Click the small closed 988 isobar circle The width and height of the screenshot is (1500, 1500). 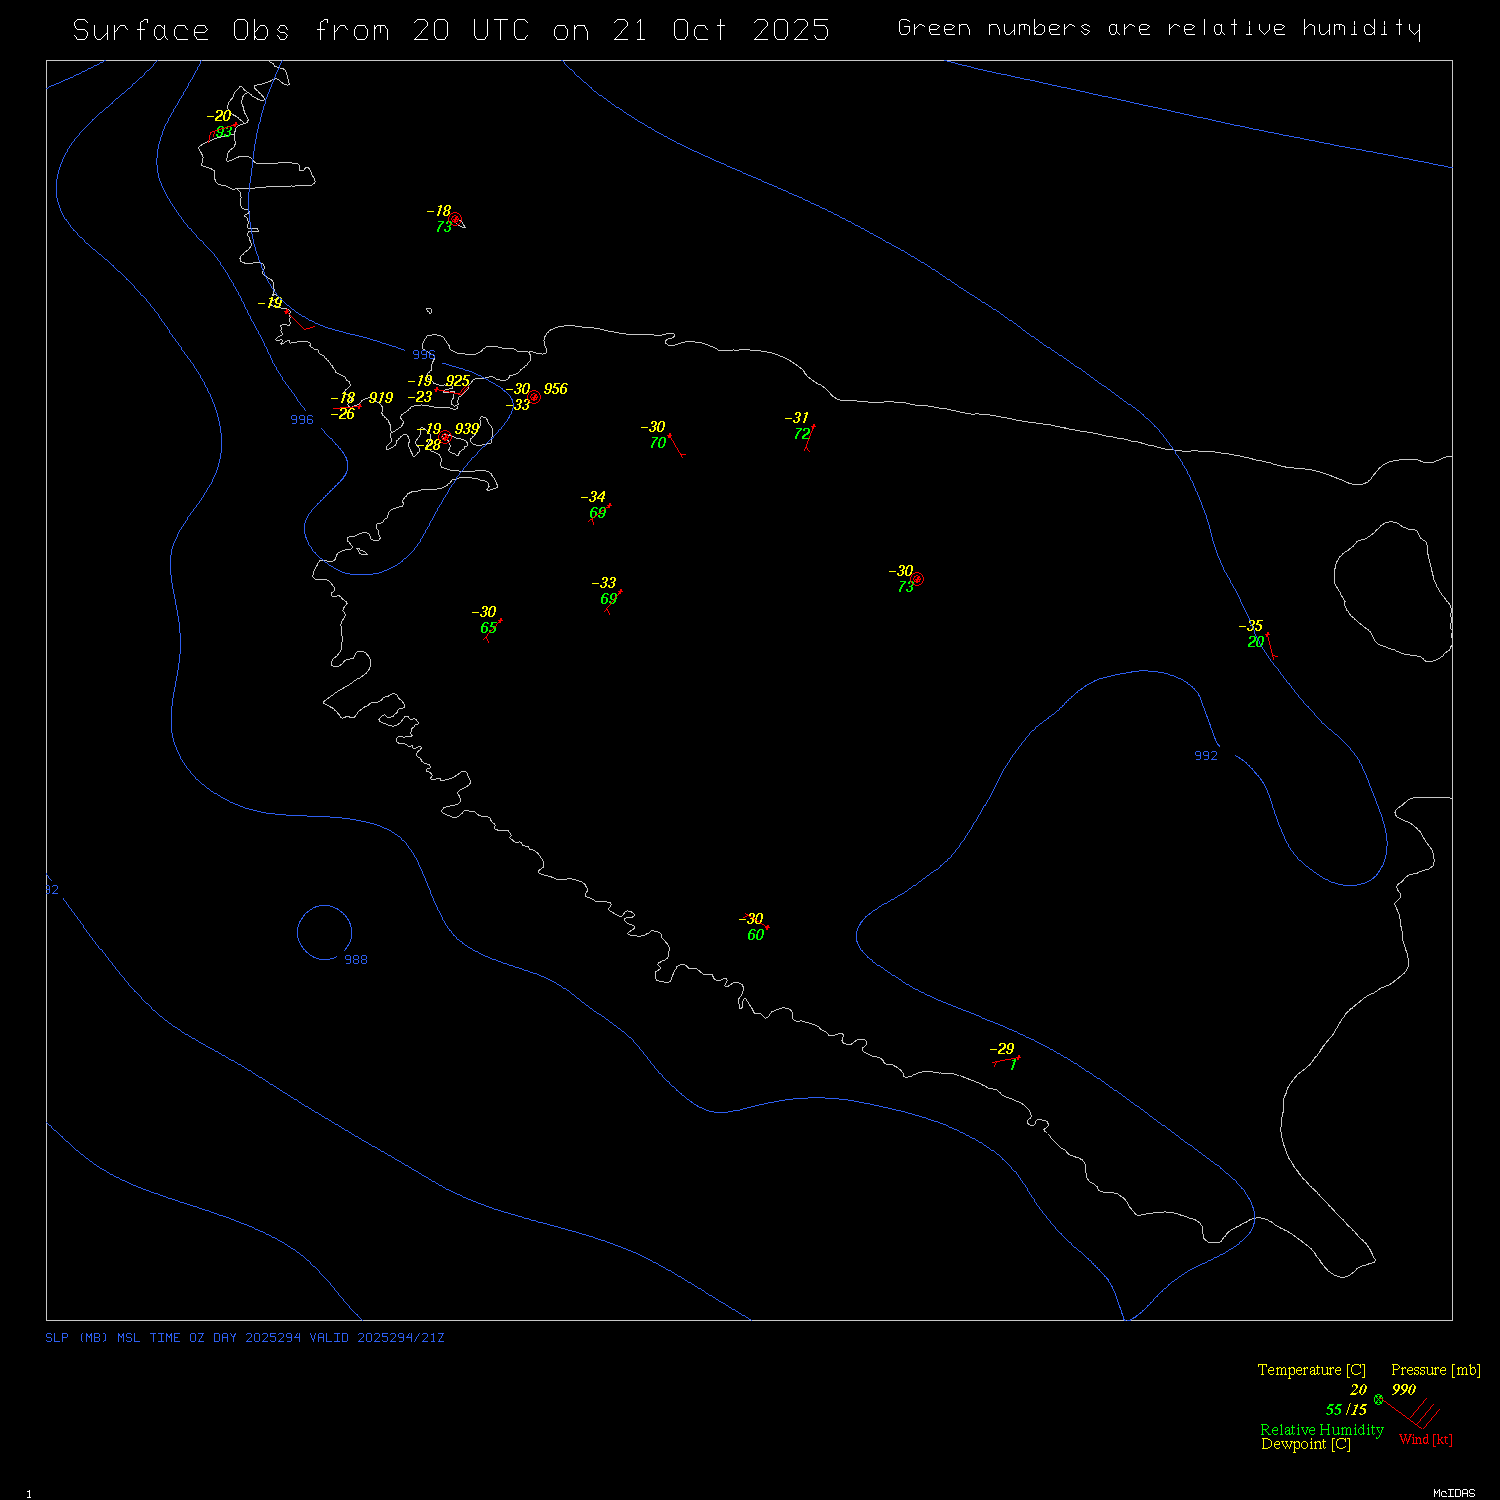[x=324, y=932]
